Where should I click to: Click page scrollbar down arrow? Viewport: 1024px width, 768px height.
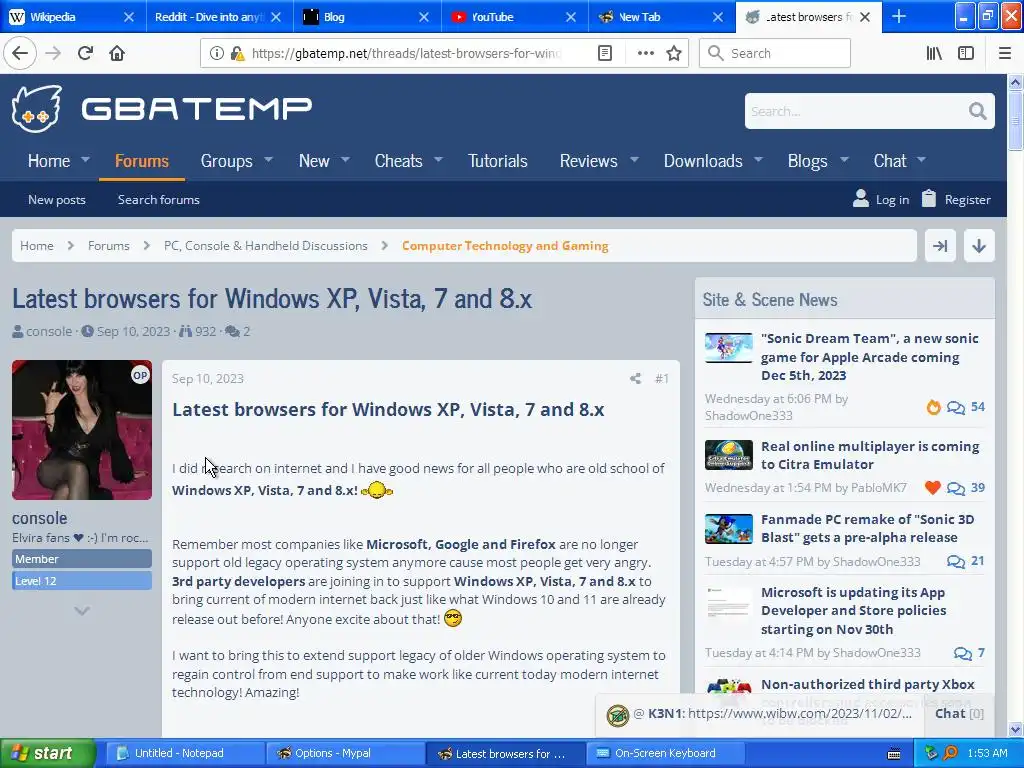click(x=1015, y=729)
